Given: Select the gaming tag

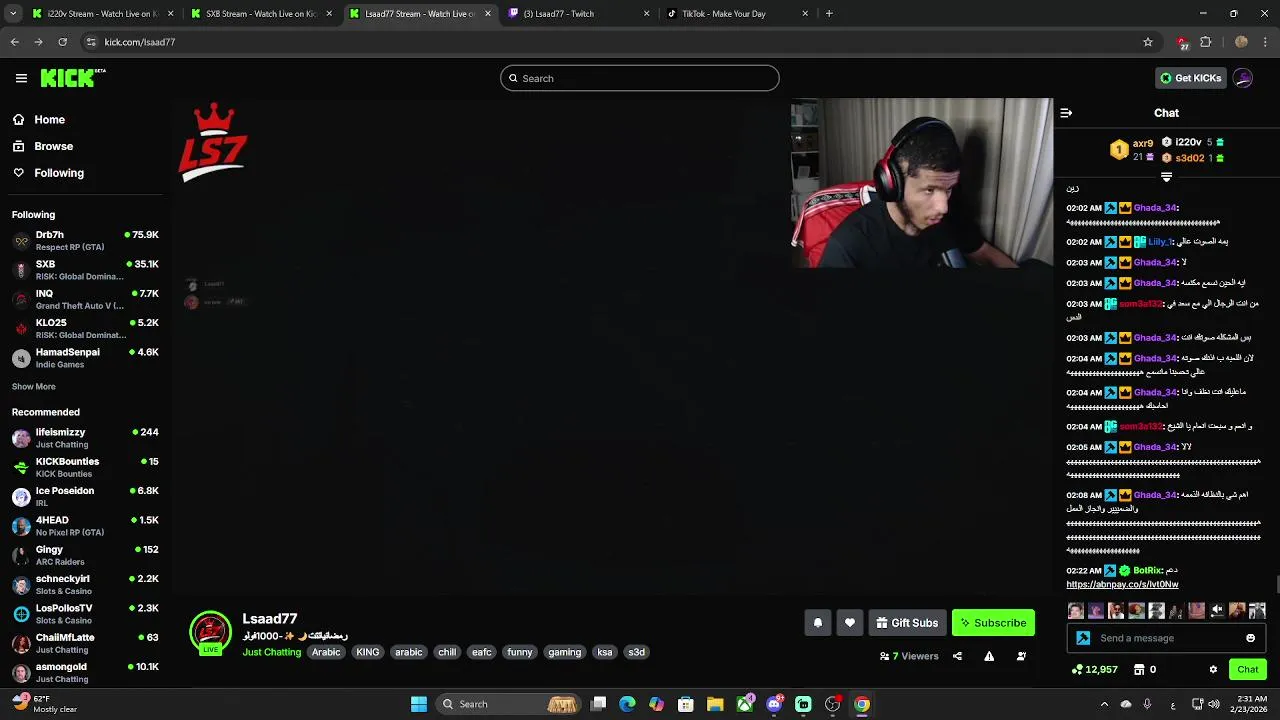Looking at the screenshot, I should tap(564, 652).
